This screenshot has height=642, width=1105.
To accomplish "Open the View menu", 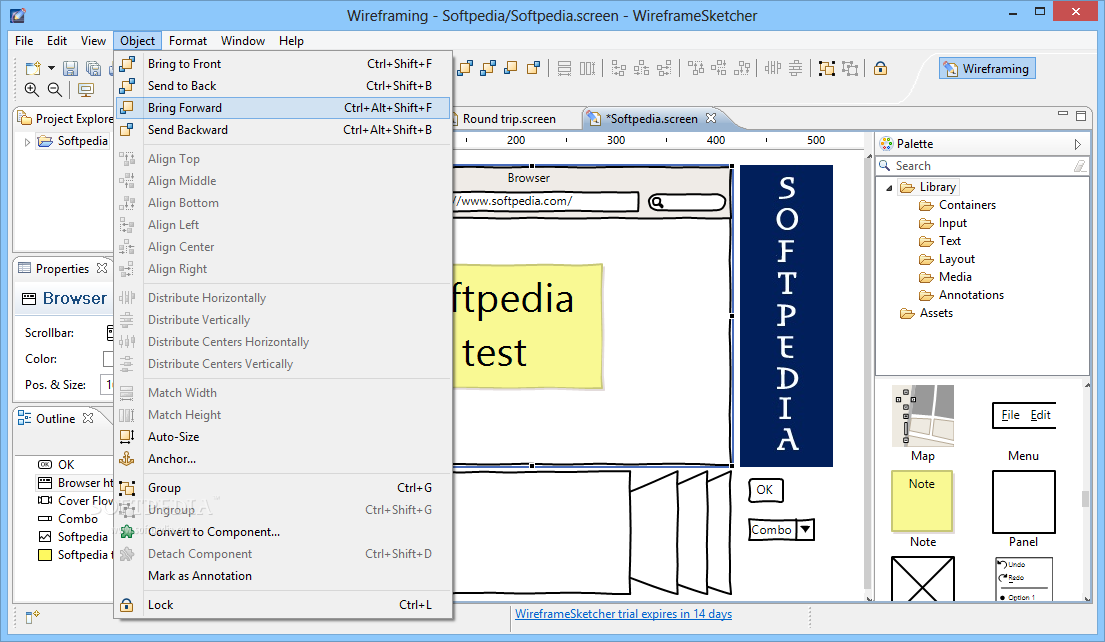I will [x=93, y=41].
